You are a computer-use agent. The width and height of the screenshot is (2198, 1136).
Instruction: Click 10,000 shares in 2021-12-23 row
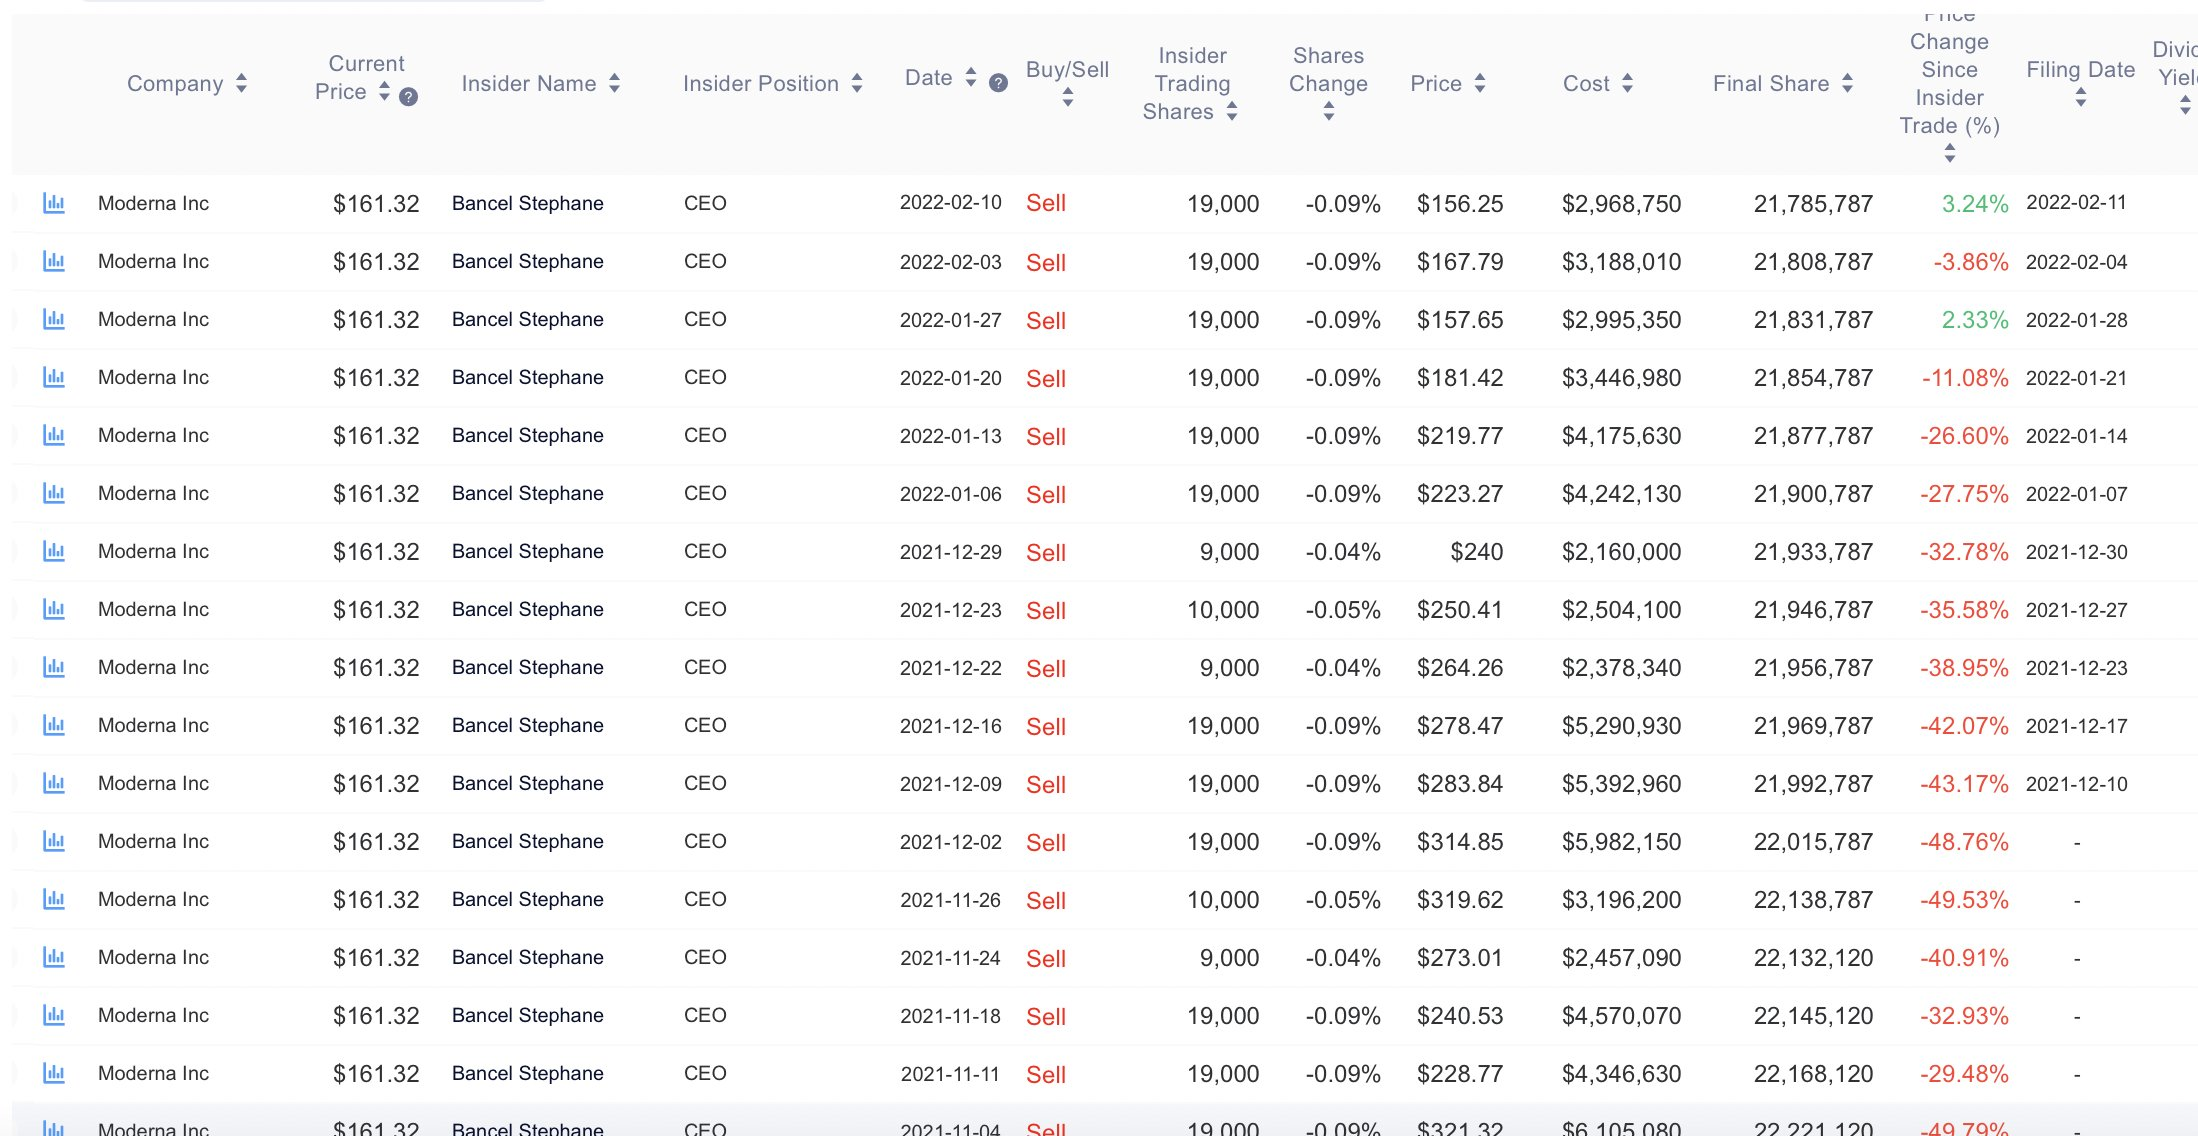tap(1223, 610)
